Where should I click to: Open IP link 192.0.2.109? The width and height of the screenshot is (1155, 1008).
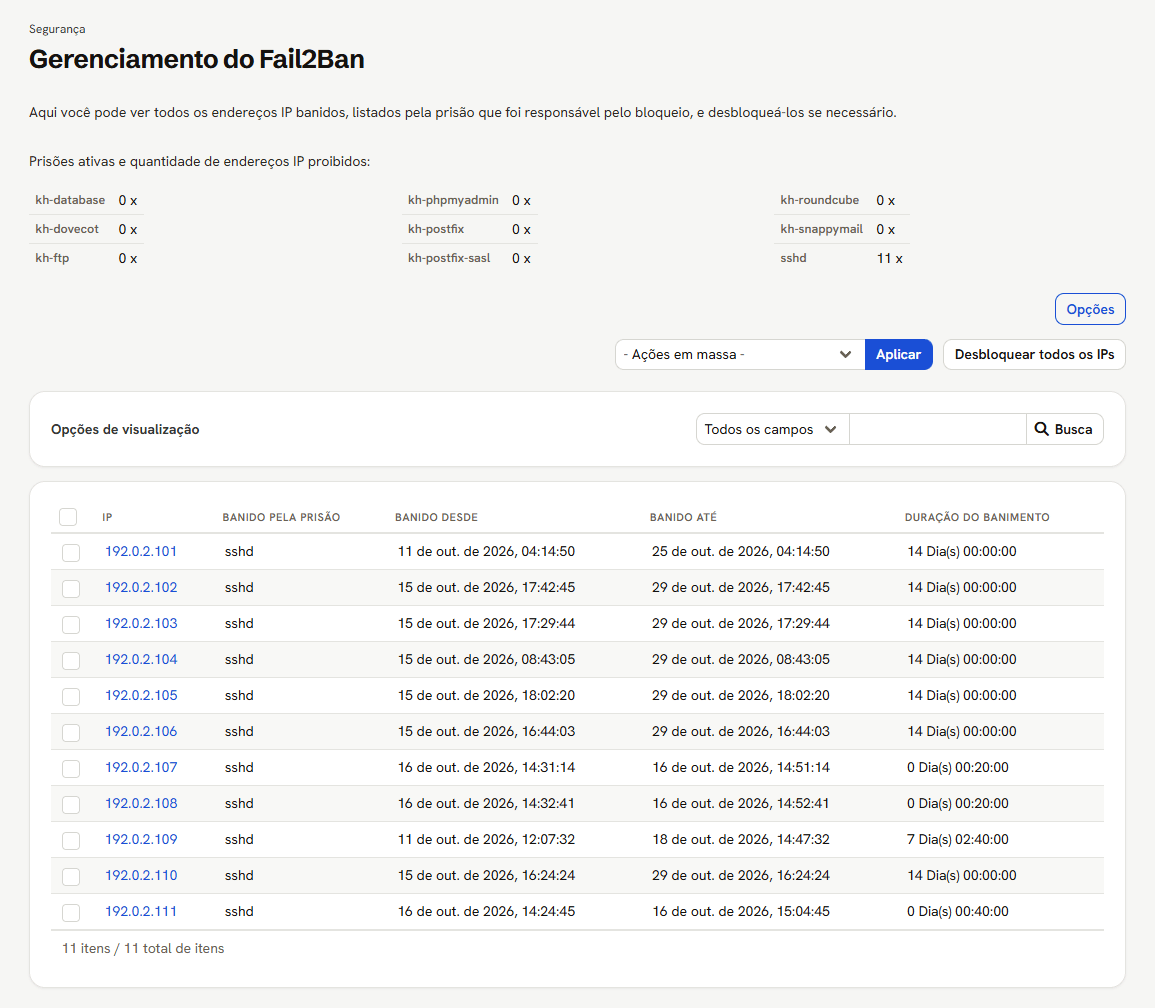pos(141,840)
